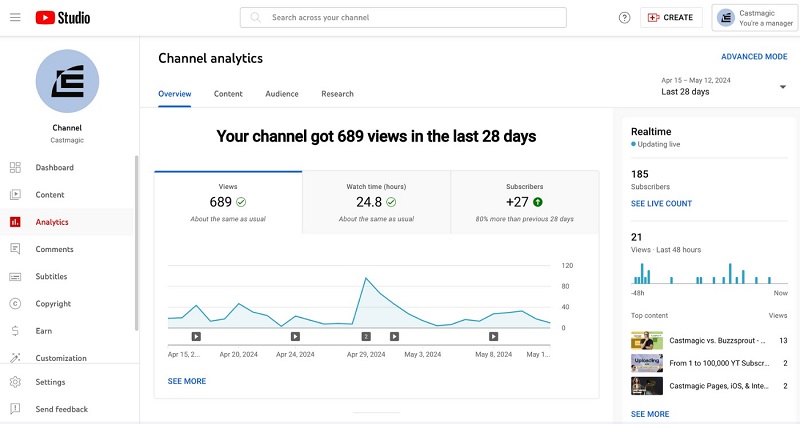The image size is (800, 424).
Task: Click the video marker under Apr 15
Action: [196, 336]
